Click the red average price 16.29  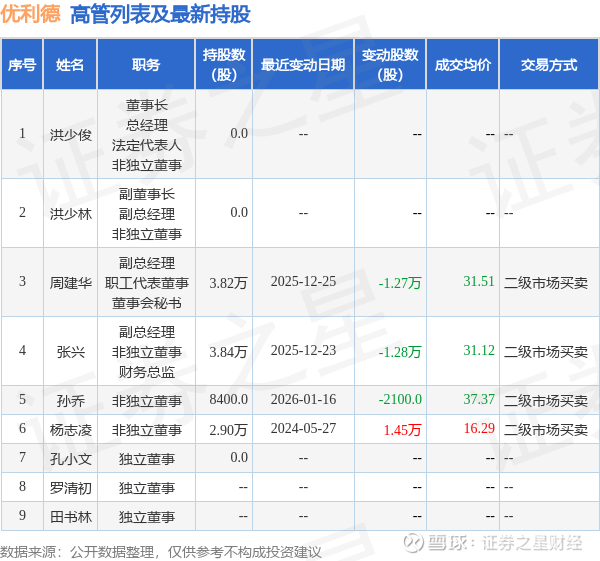(479, 428)
